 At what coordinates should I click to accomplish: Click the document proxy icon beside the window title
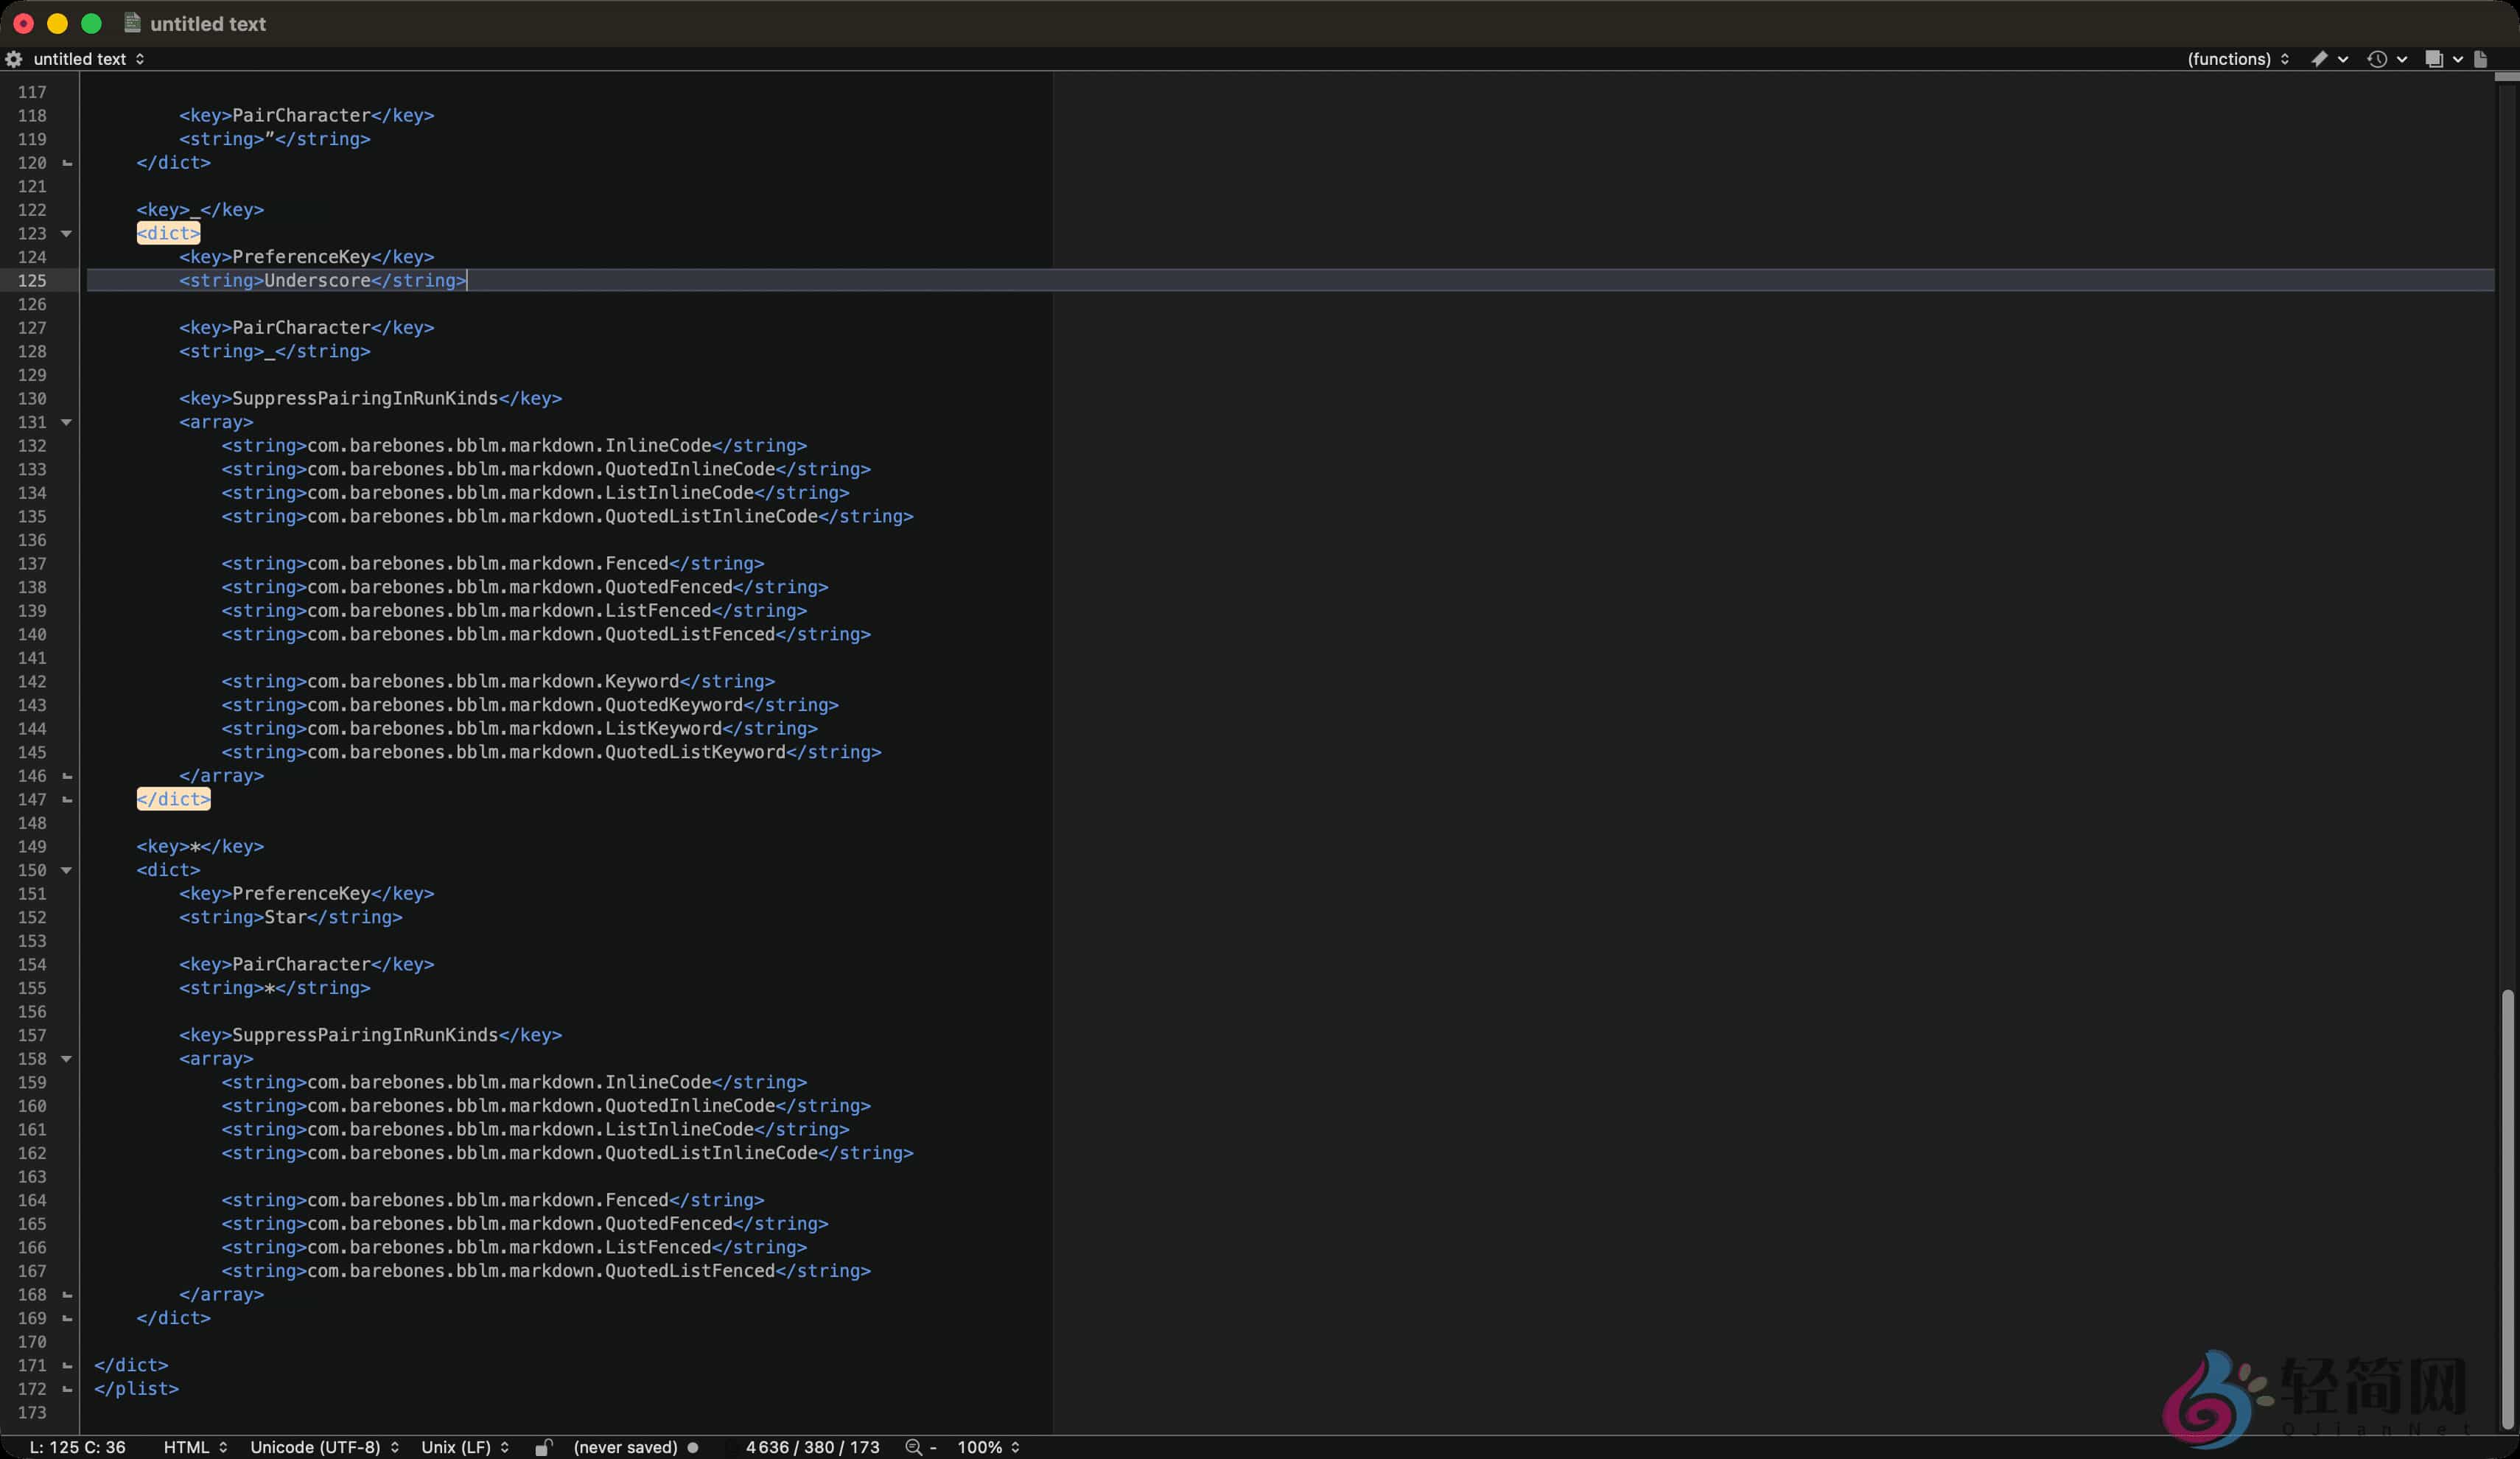[x=131, y=23]
